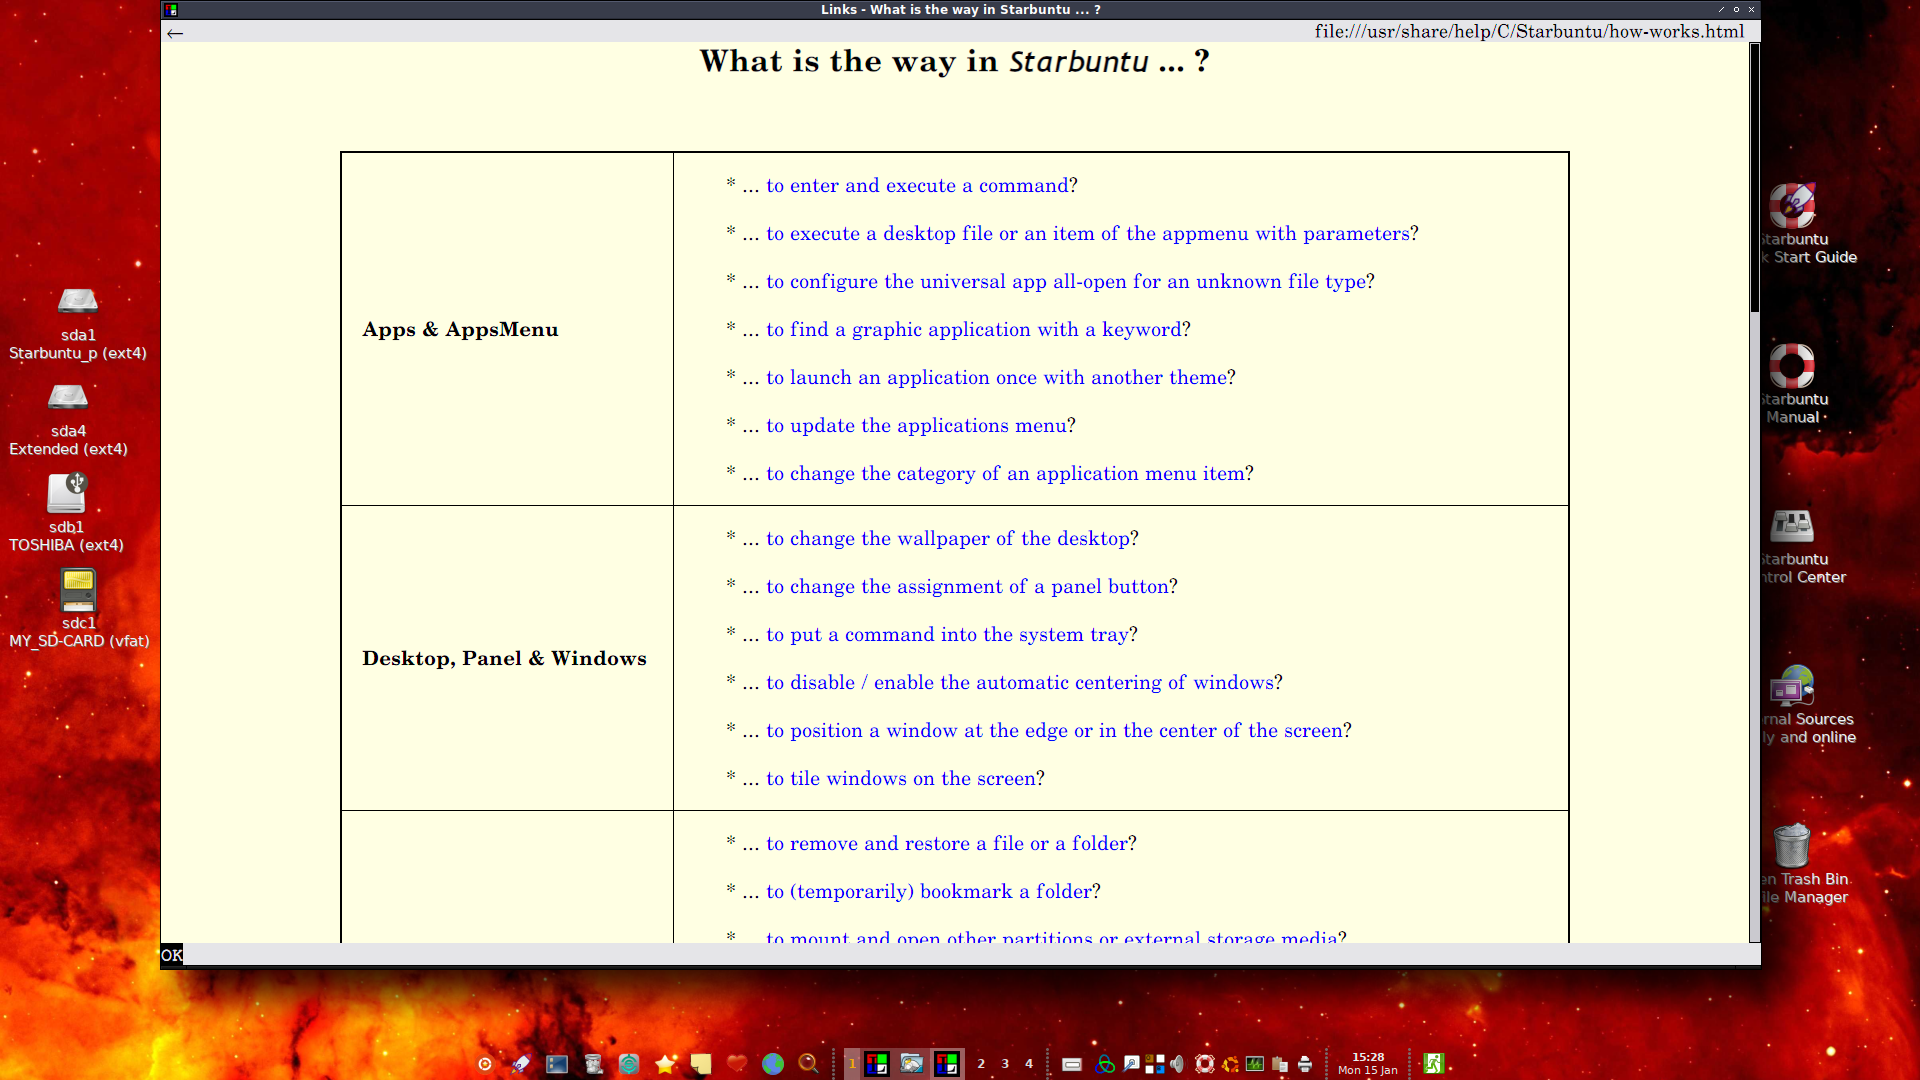Click the terminal screen icon in panel
Image resolution: width=1920 pixels, height=1080 pixels.
click(557, 1064)
